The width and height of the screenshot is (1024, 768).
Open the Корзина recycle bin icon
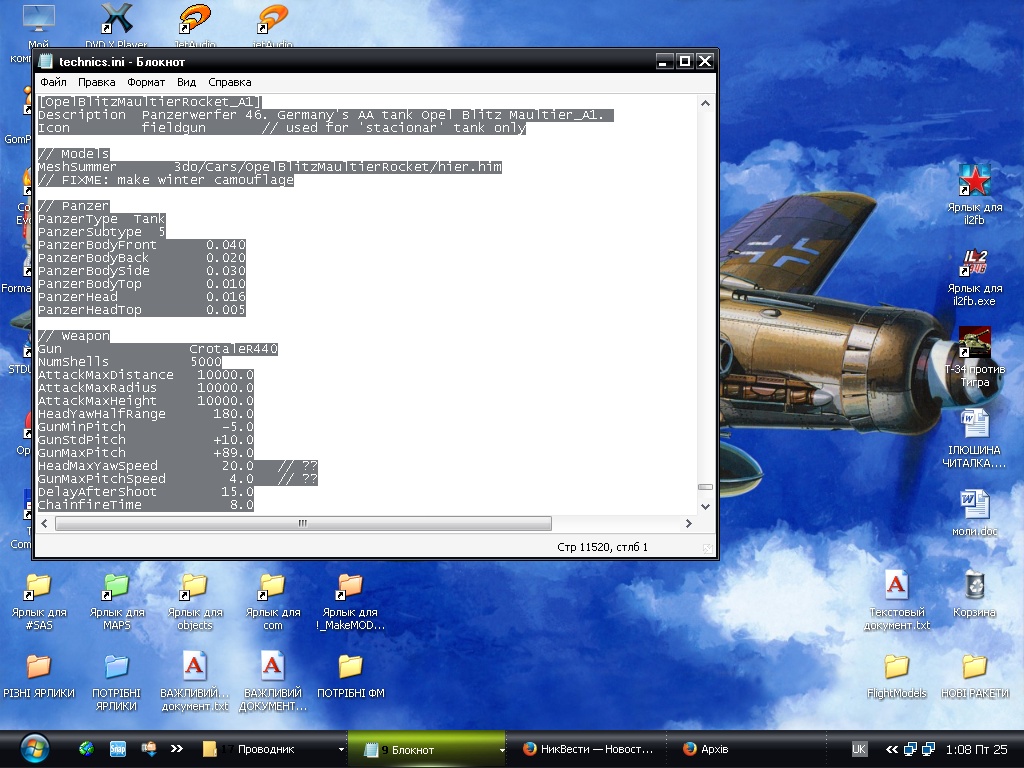point(974,585)
